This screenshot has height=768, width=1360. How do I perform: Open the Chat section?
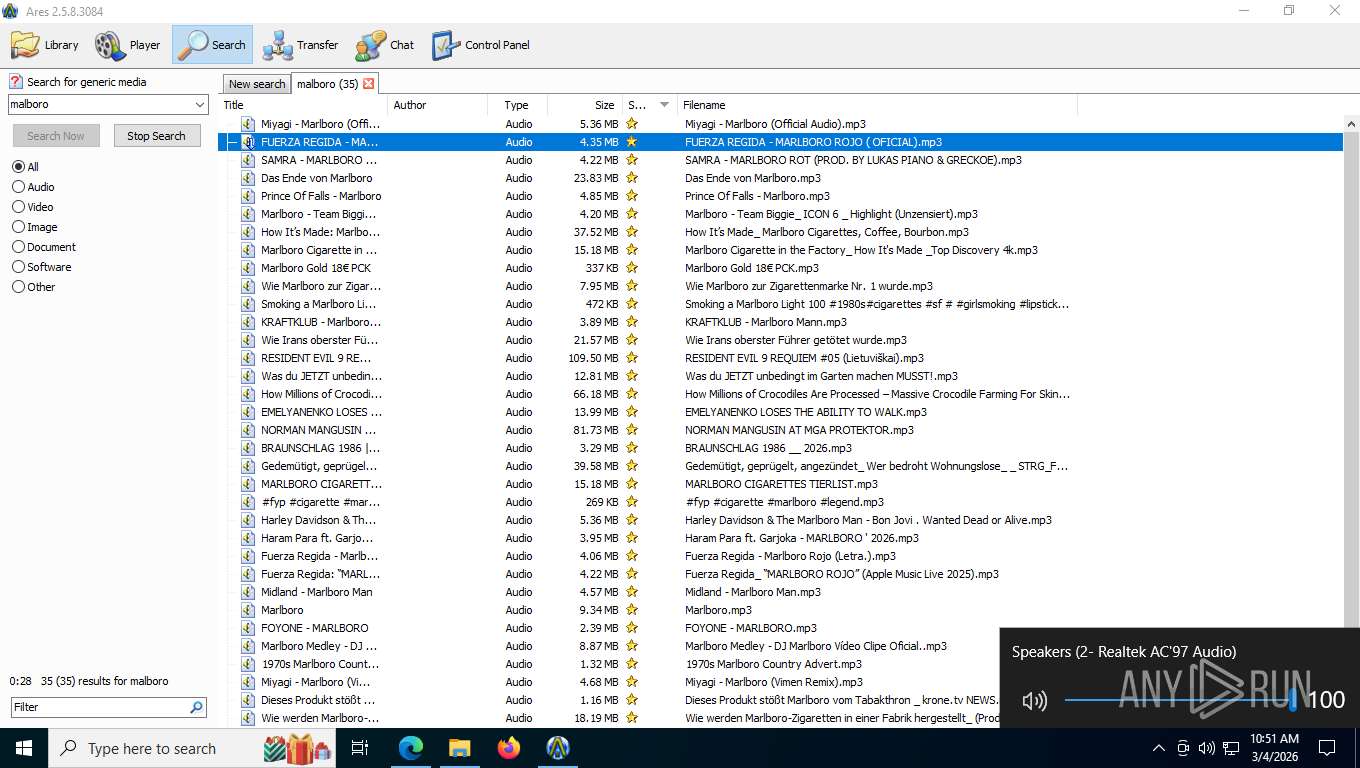pos(385,45)
